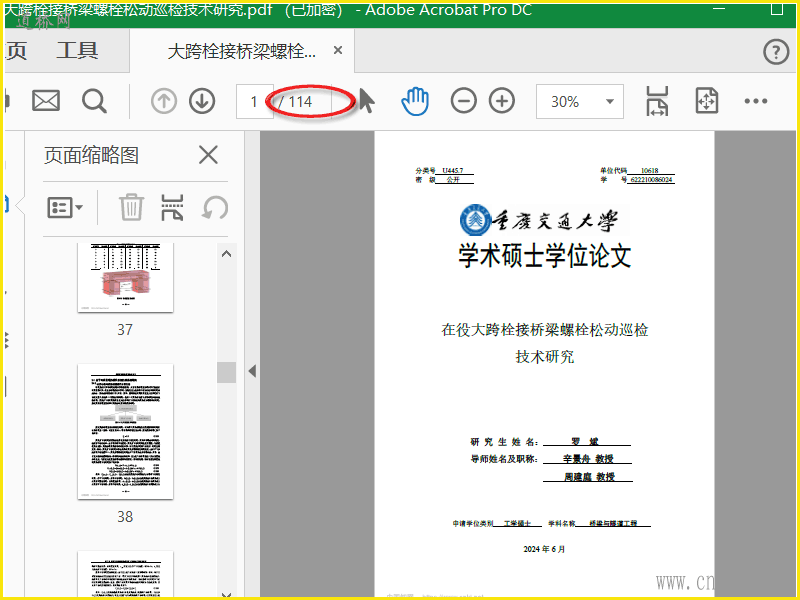
Task: Rotate page counterclockwise in thumbnails
Action: [215, 208]
